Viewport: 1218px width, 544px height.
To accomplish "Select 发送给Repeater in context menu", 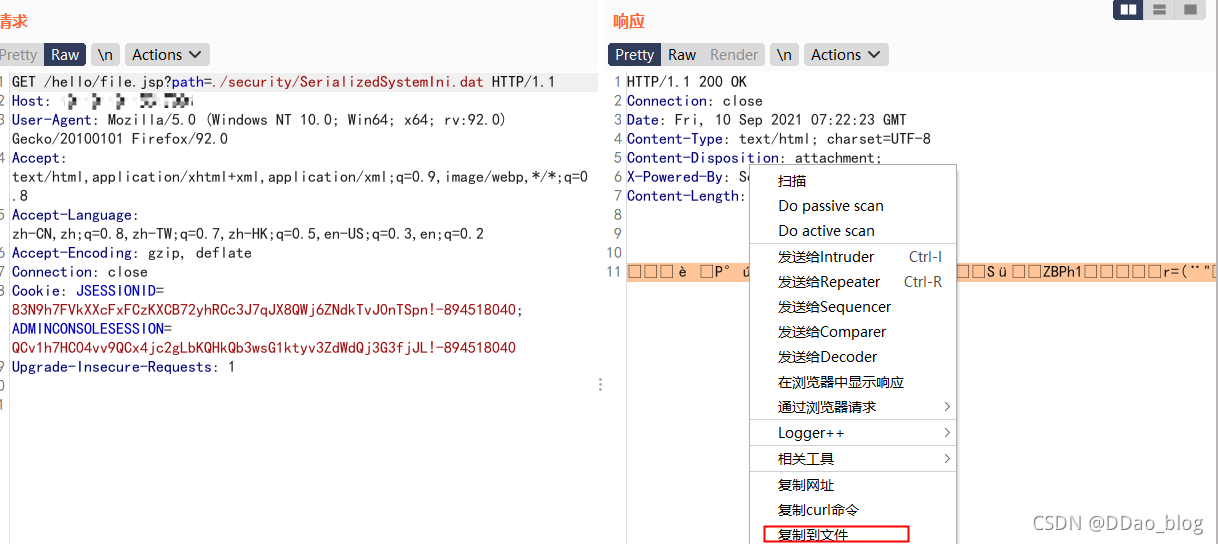I will click(853, 282).
